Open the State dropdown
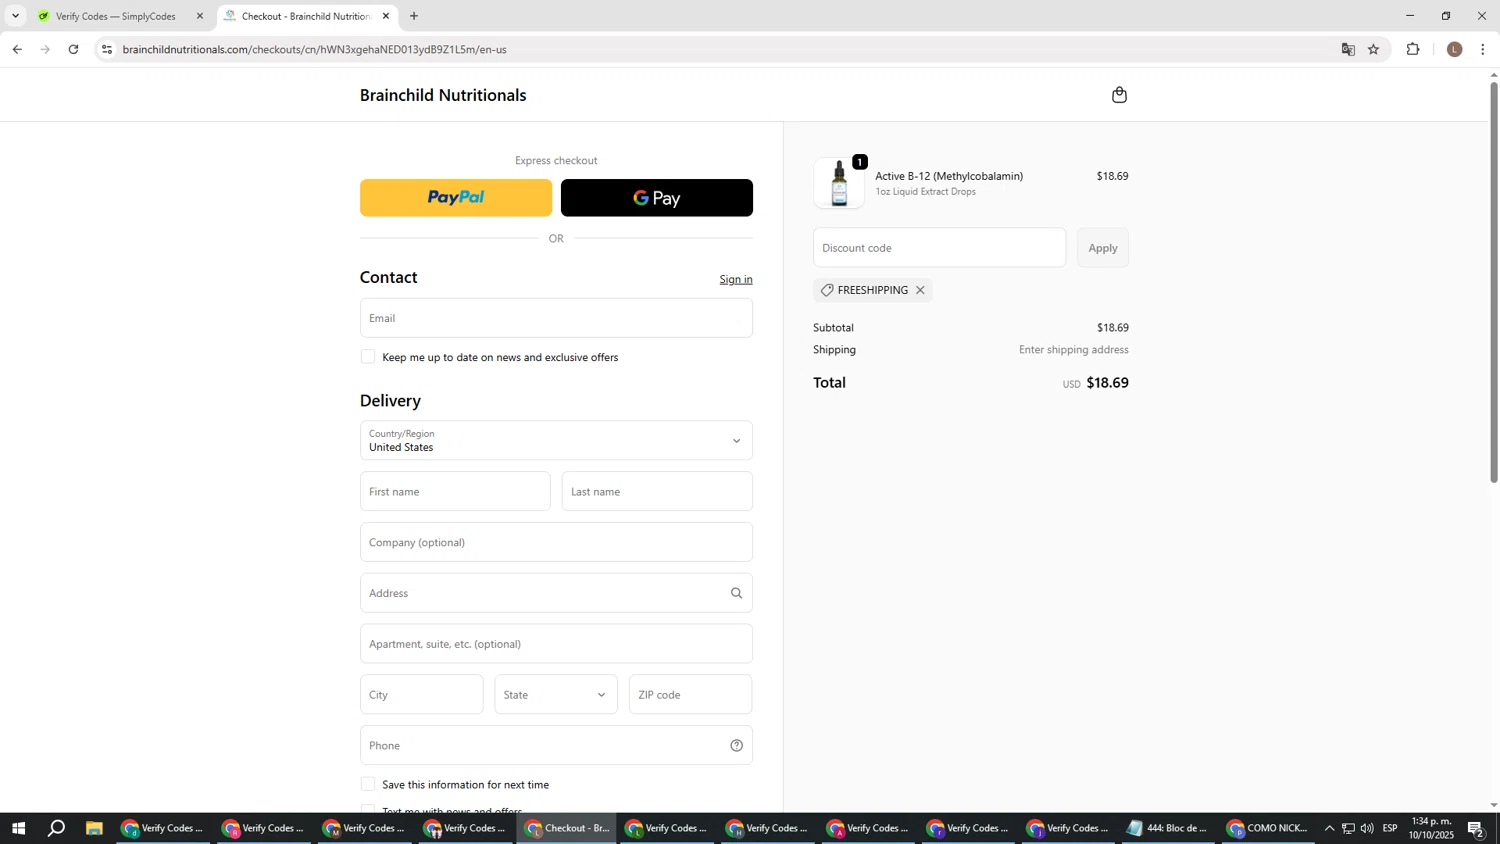1500x844 pixels. (x=556, y=694)
